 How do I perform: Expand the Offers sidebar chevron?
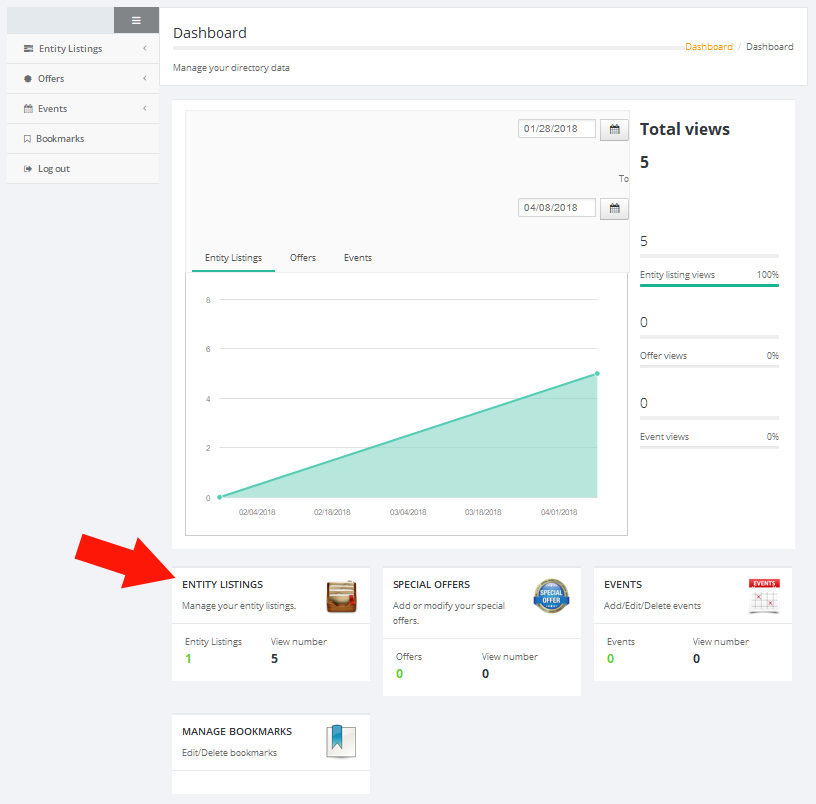point(145,79)
